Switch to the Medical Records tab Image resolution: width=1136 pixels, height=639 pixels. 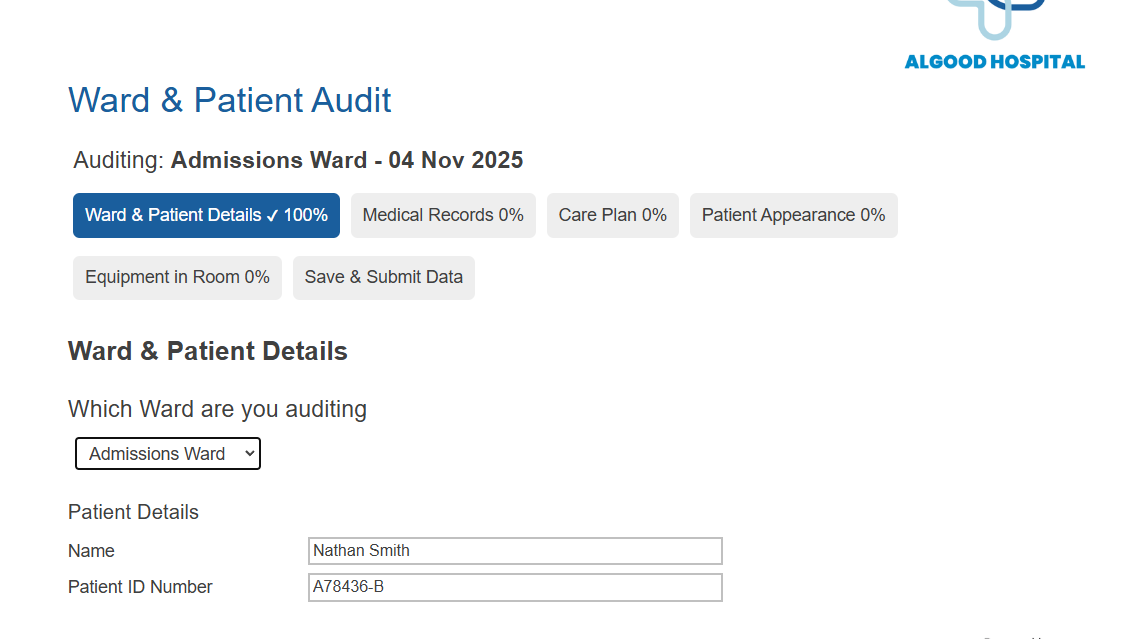(442, 215)
